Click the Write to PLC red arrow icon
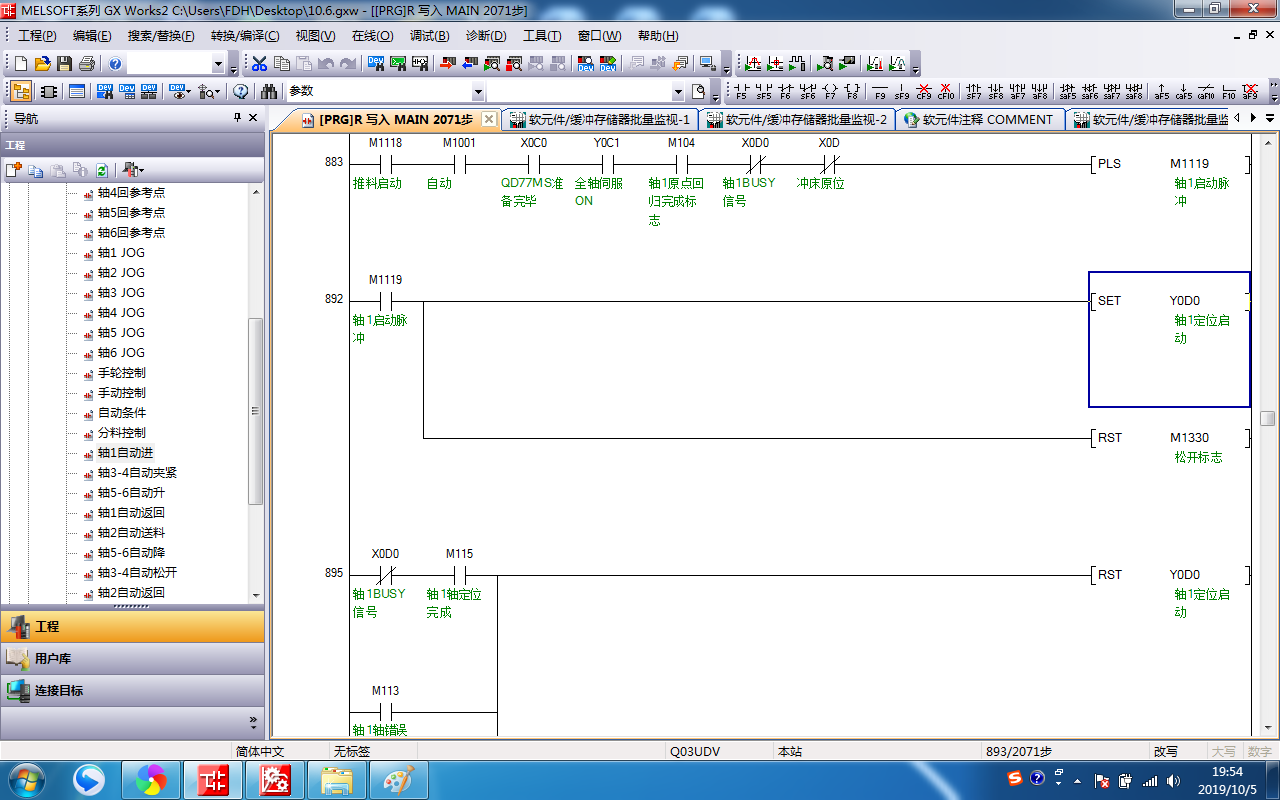 (447, 64)
